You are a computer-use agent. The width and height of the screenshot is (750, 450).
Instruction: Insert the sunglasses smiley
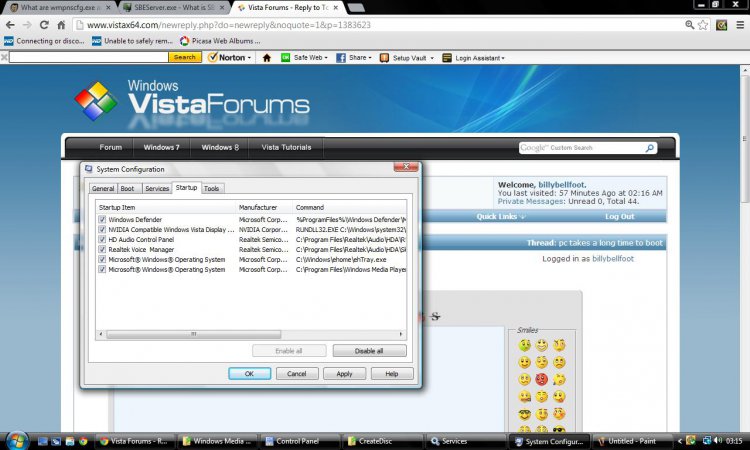pos(524,414)
